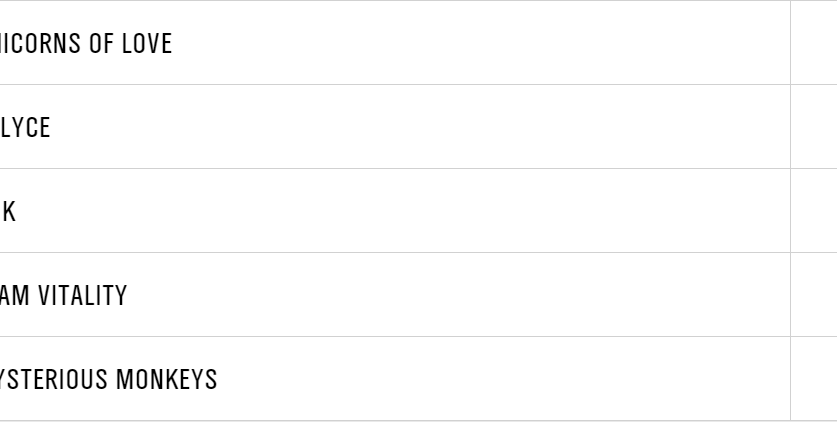Click the bottom border under Mysterious Monkeys row
The height and width of the screenshot is (422, 837).
(400, 420)
